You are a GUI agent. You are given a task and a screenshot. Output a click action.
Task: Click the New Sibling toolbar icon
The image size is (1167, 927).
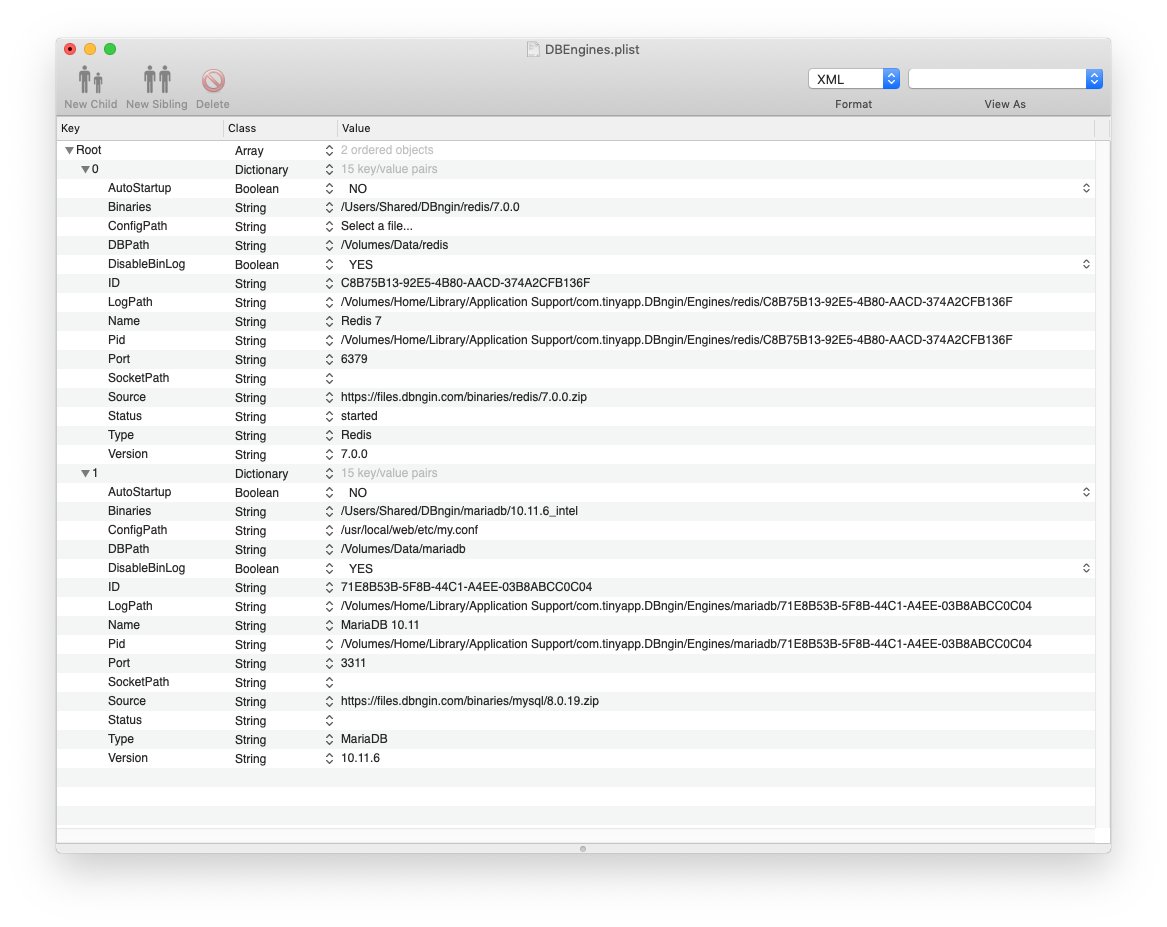coord(157,80)
